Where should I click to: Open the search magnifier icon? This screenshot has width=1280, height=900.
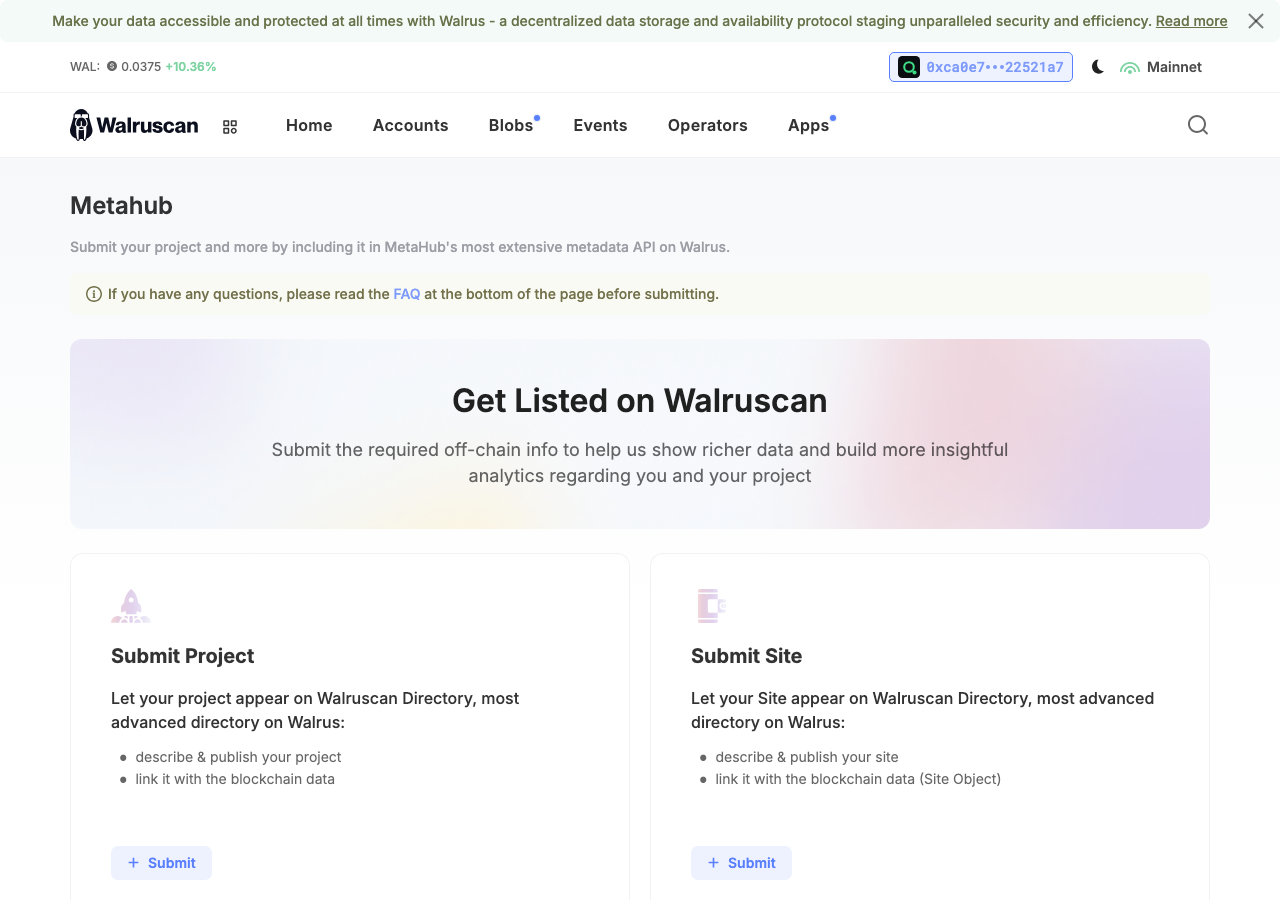pyautogui.click(x=1198, y=125)
